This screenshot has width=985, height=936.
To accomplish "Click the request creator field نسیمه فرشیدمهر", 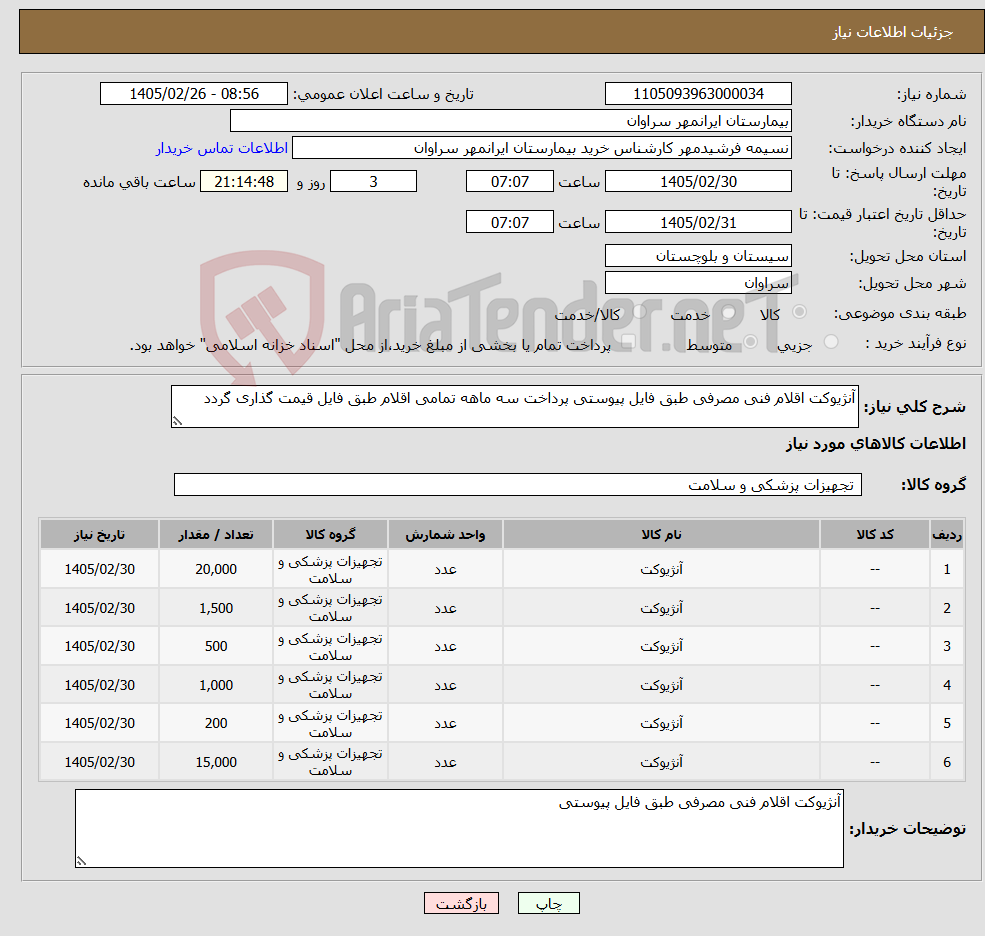I will tap(541, 148).
